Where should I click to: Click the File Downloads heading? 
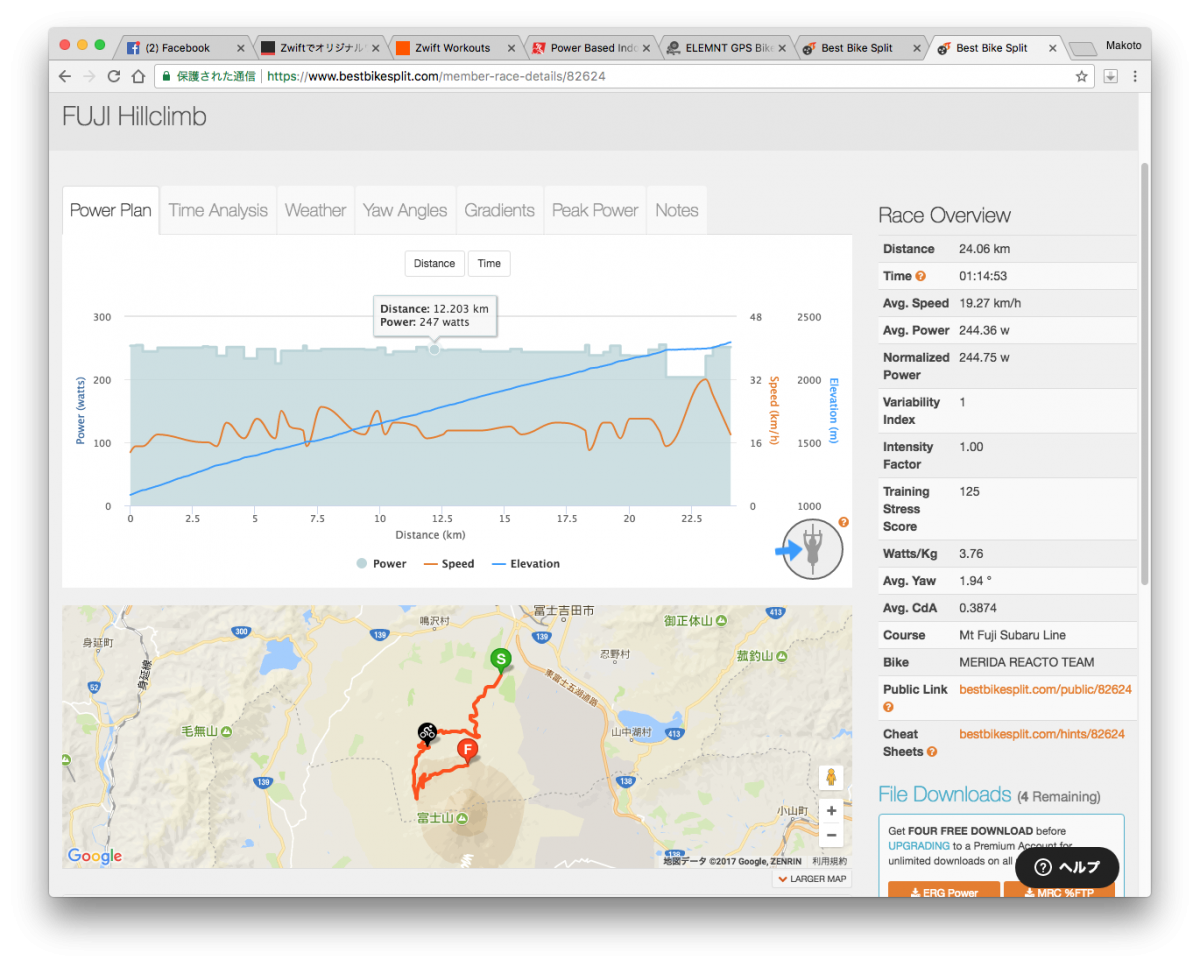(x=945, y=794)
